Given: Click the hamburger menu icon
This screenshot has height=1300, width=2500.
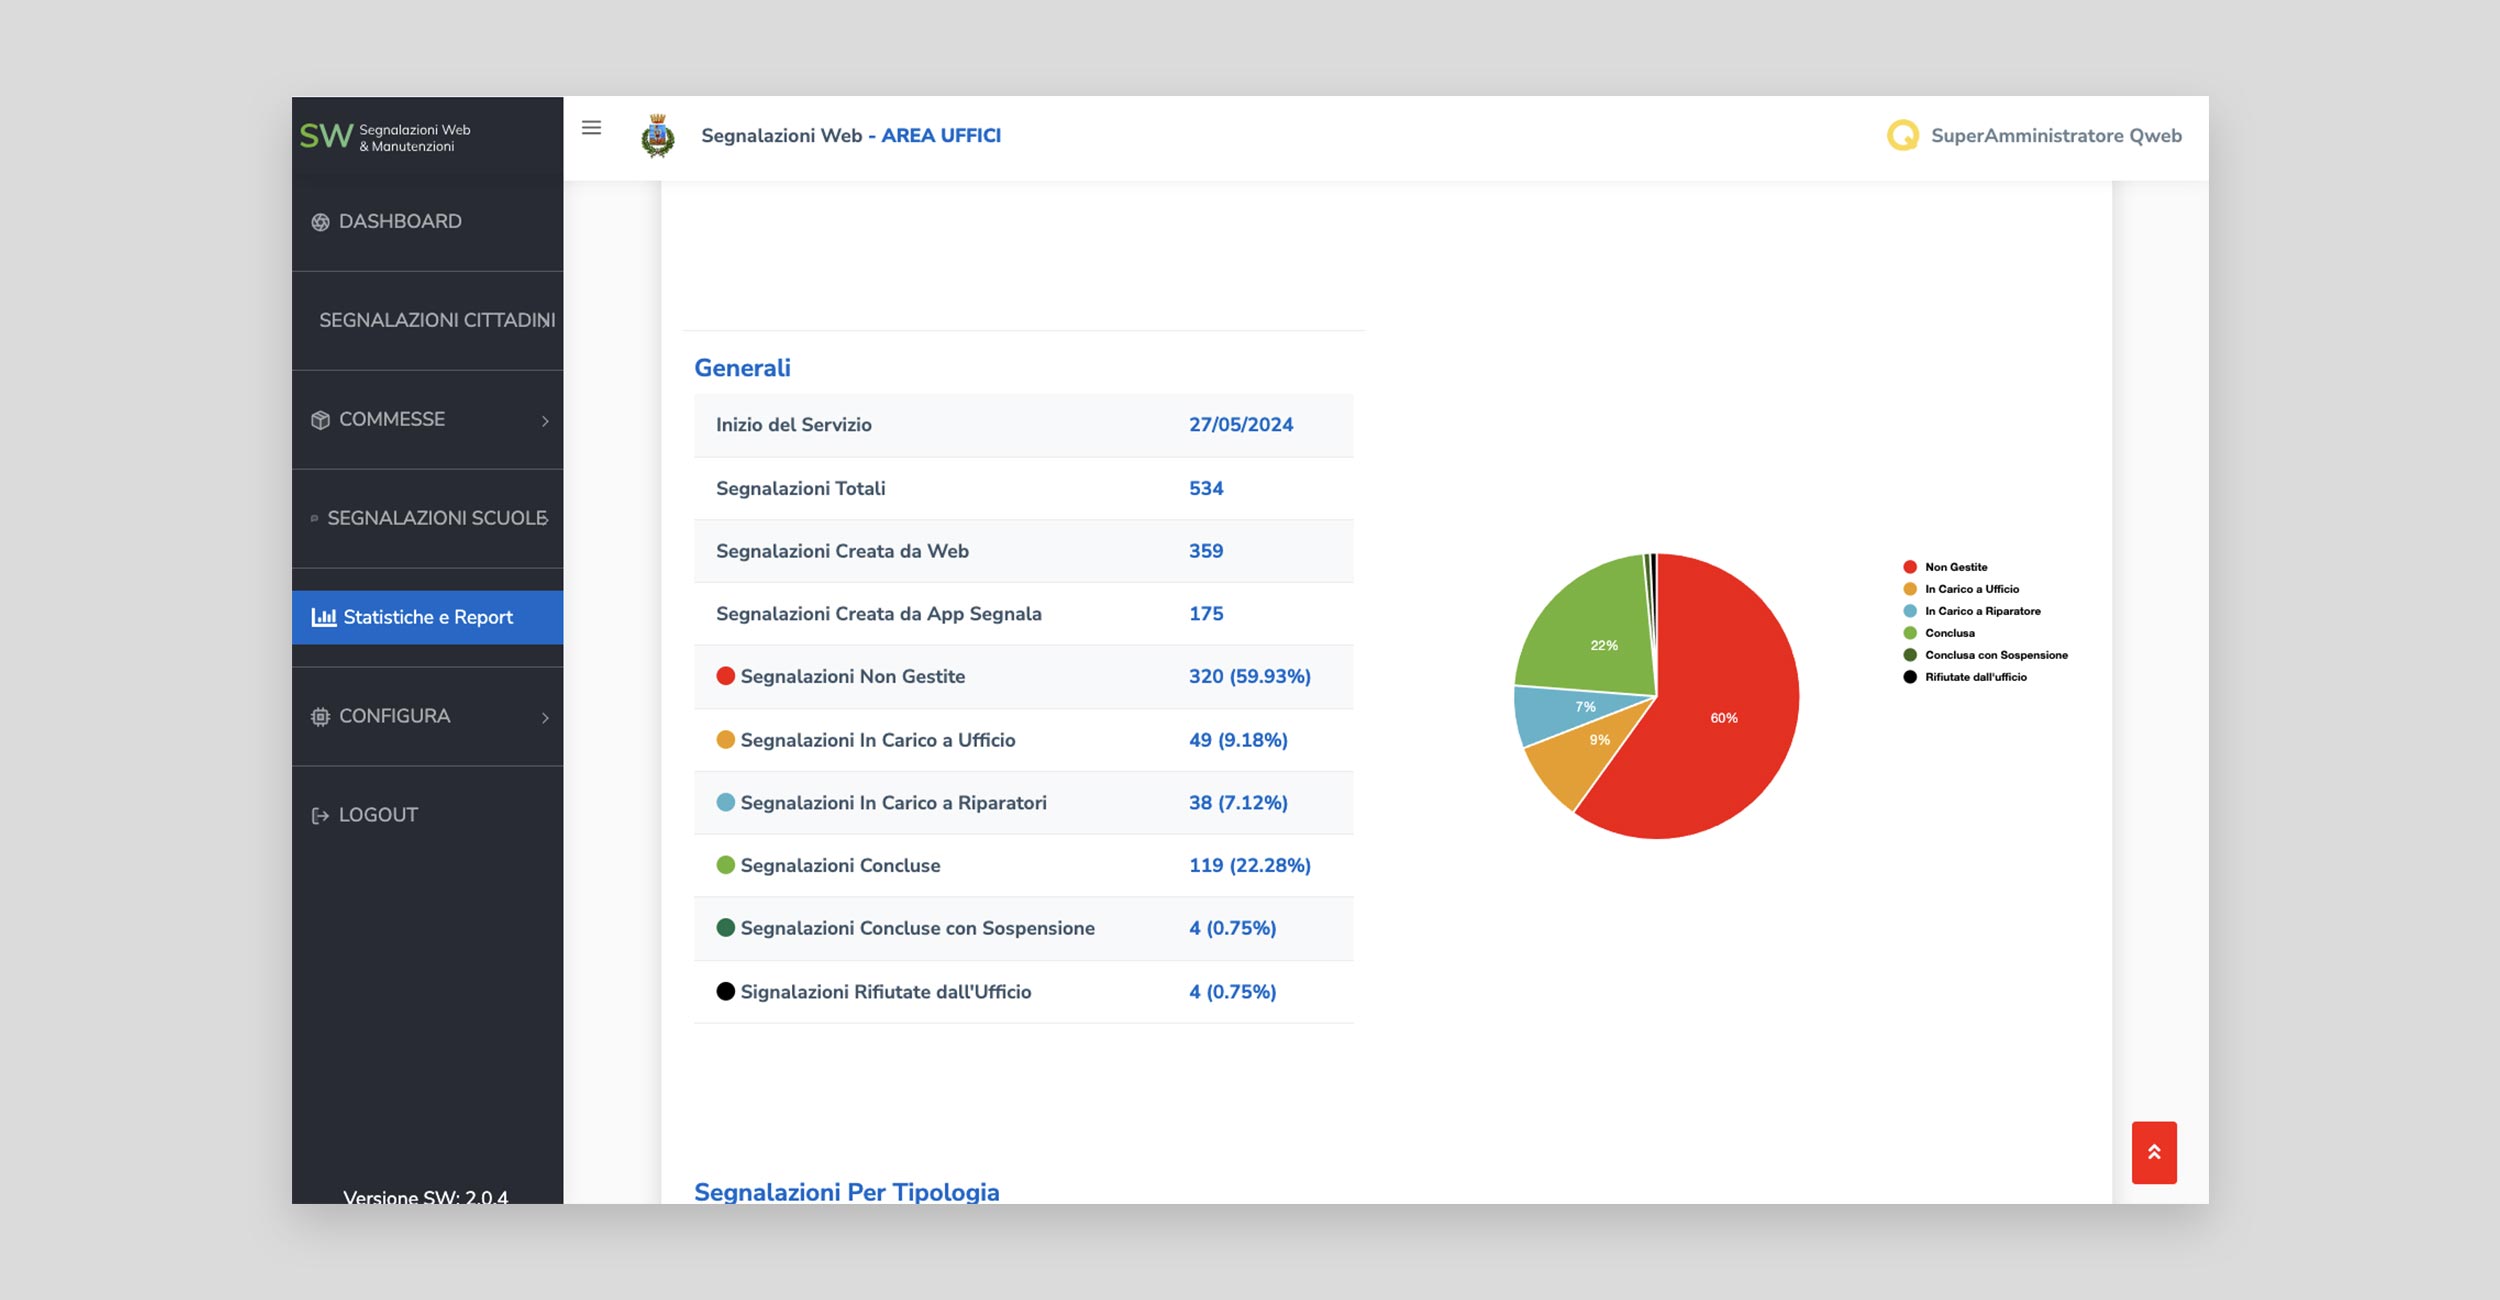Looking at the screenshot, I should pyautogui.click(x=591, y=128).
